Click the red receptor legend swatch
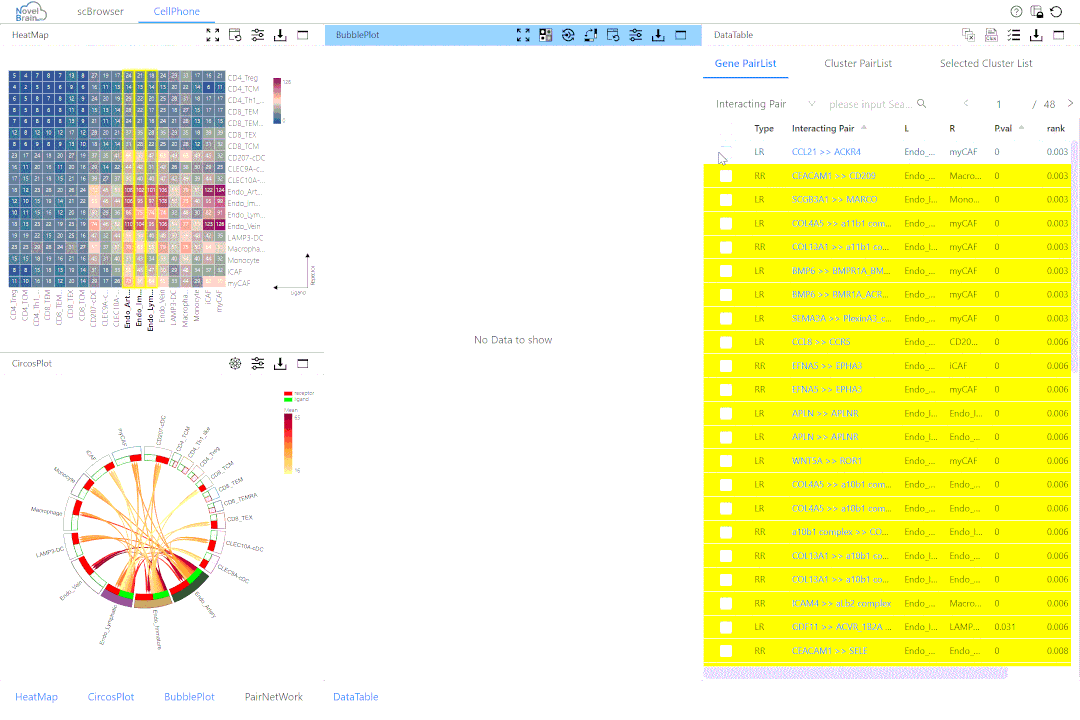Image resolution: width=1080 pixels, height=720 pixels. (288, 393)
